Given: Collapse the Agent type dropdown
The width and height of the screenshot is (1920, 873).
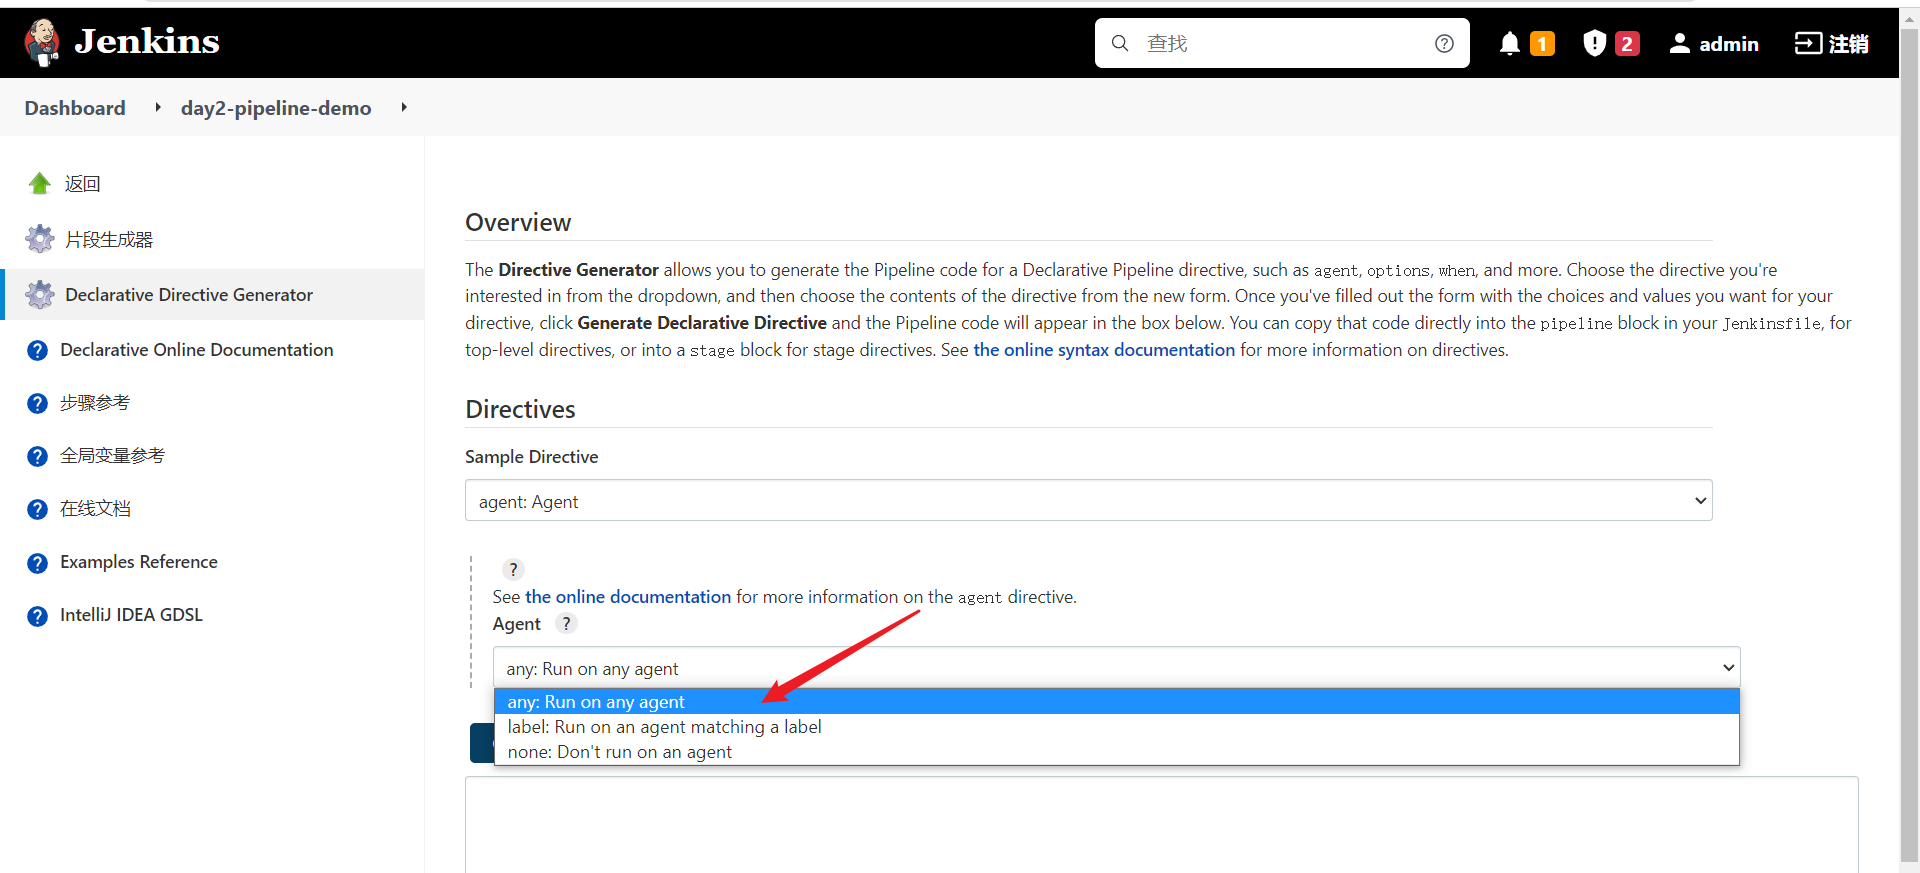Looking at the screenshot, I should tap(1116, 668).
